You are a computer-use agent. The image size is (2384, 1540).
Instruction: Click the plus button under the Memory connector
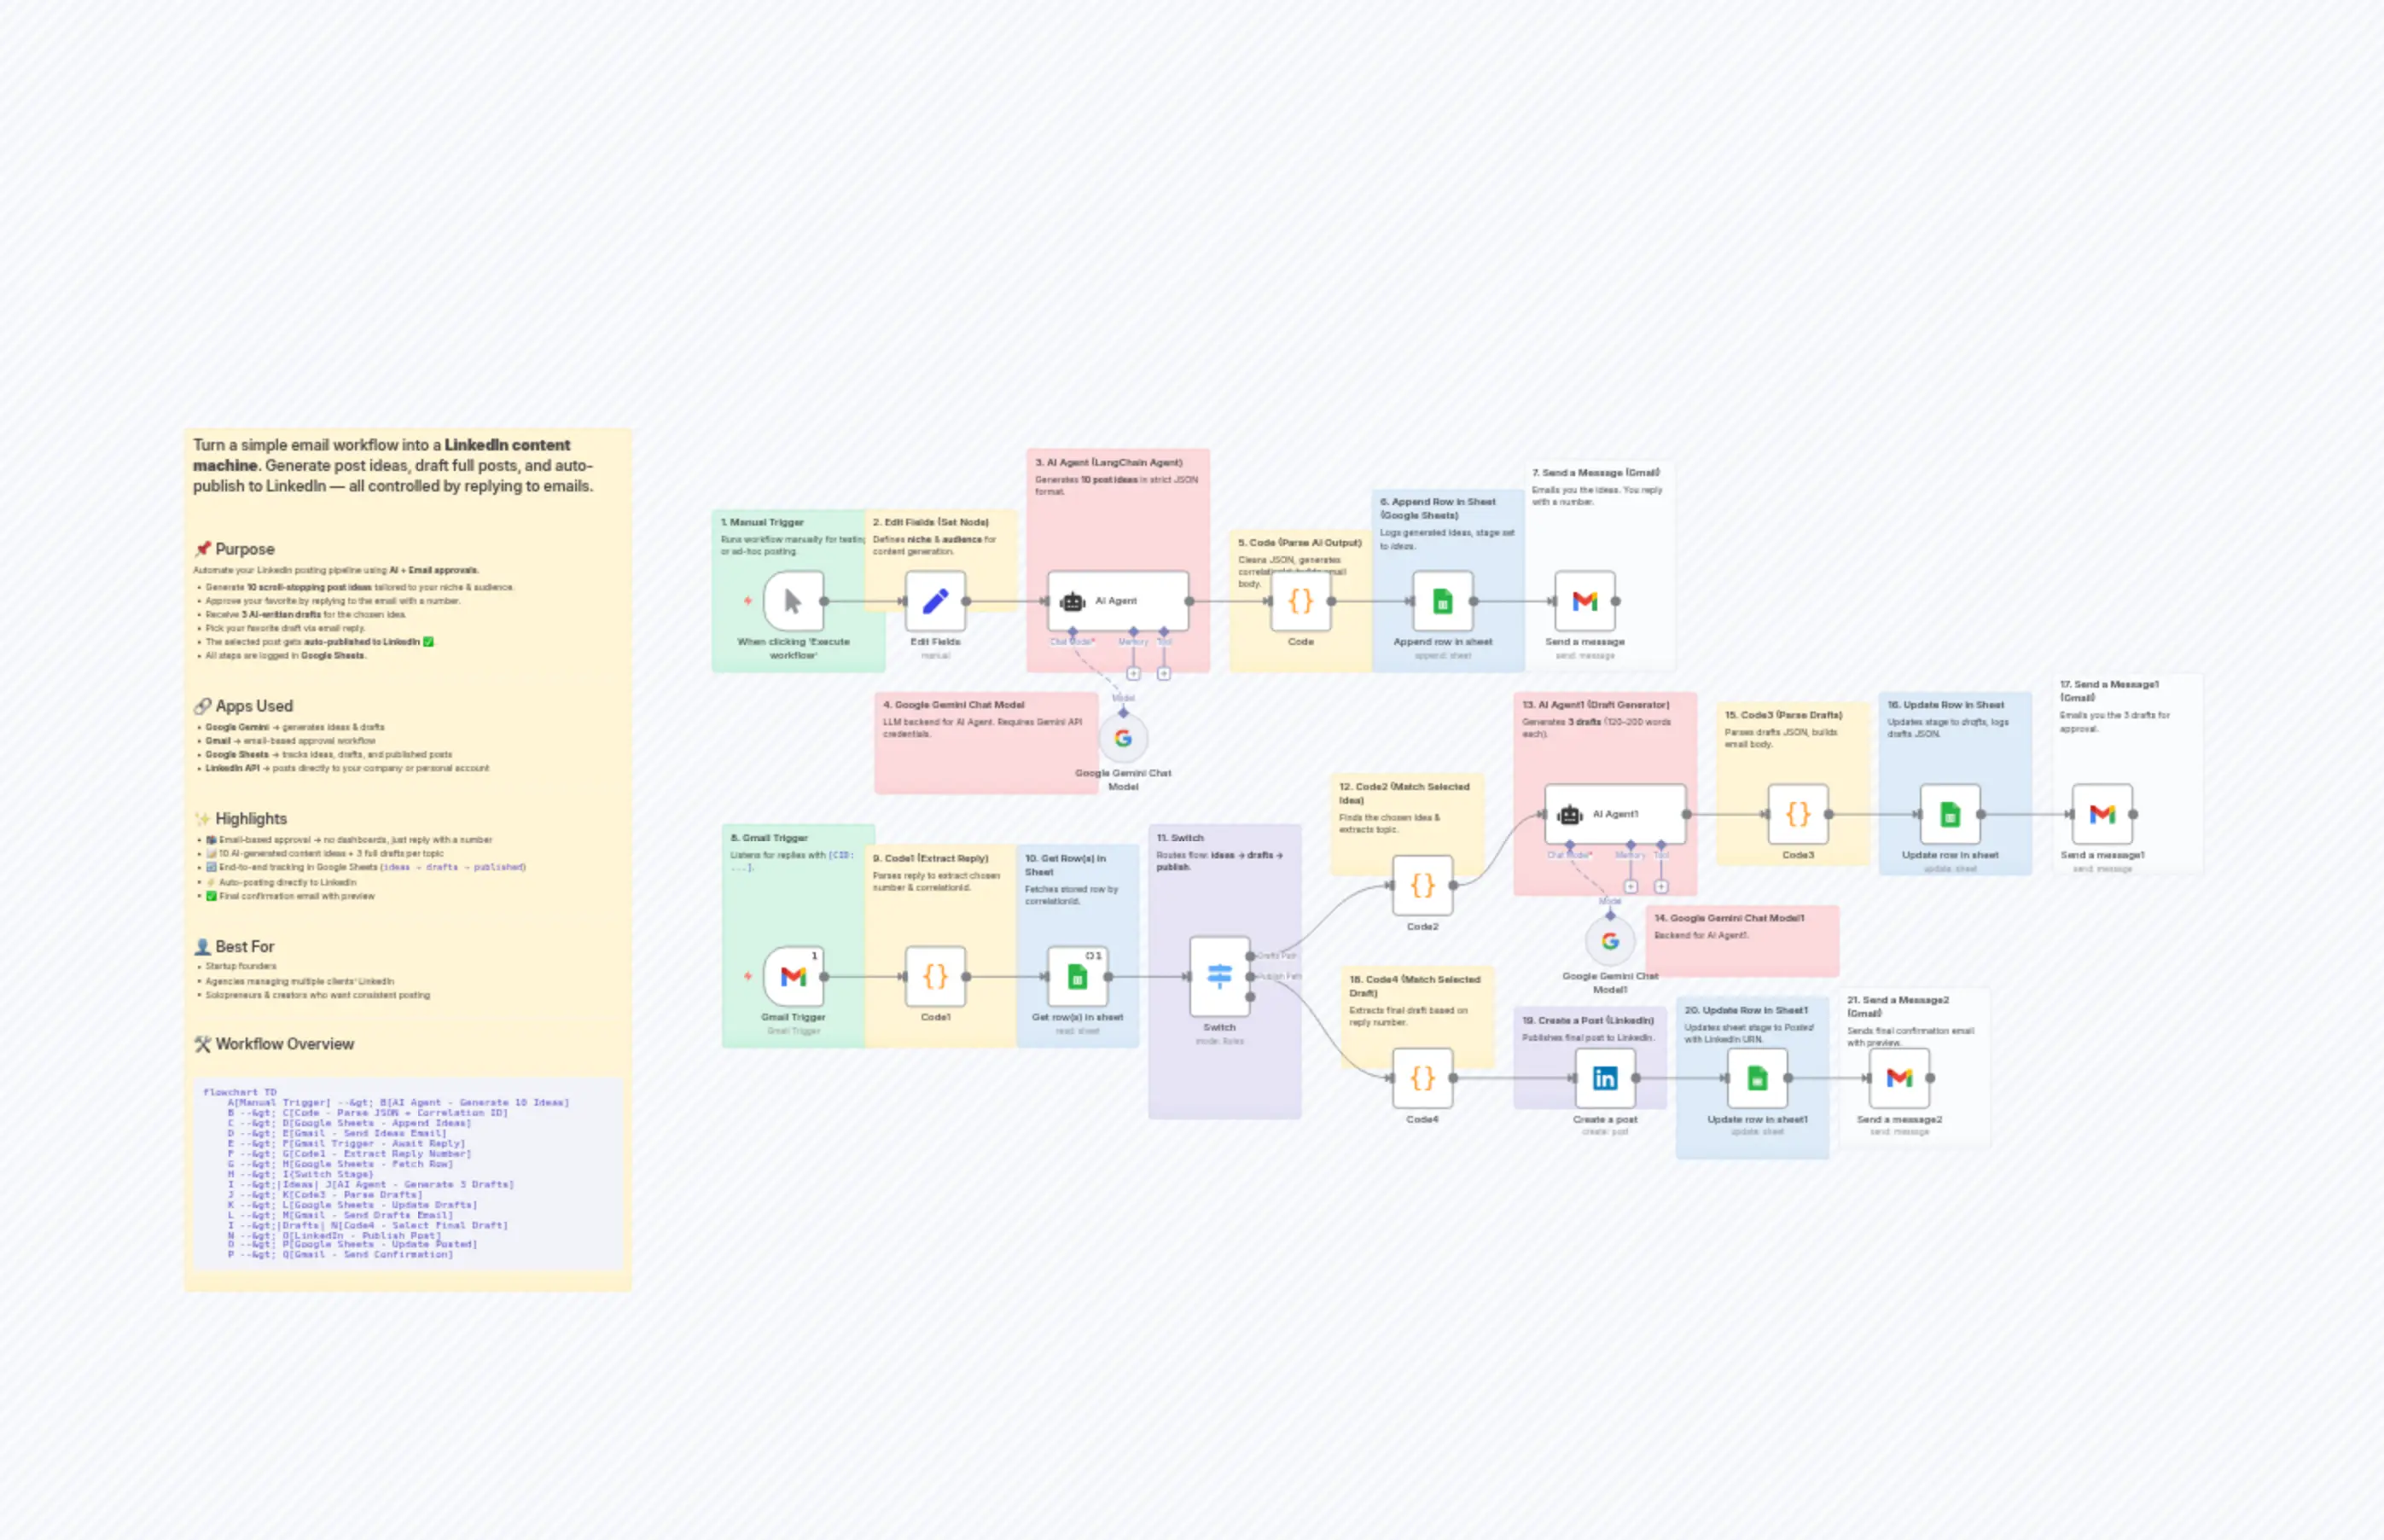(x=1133, y=673)
